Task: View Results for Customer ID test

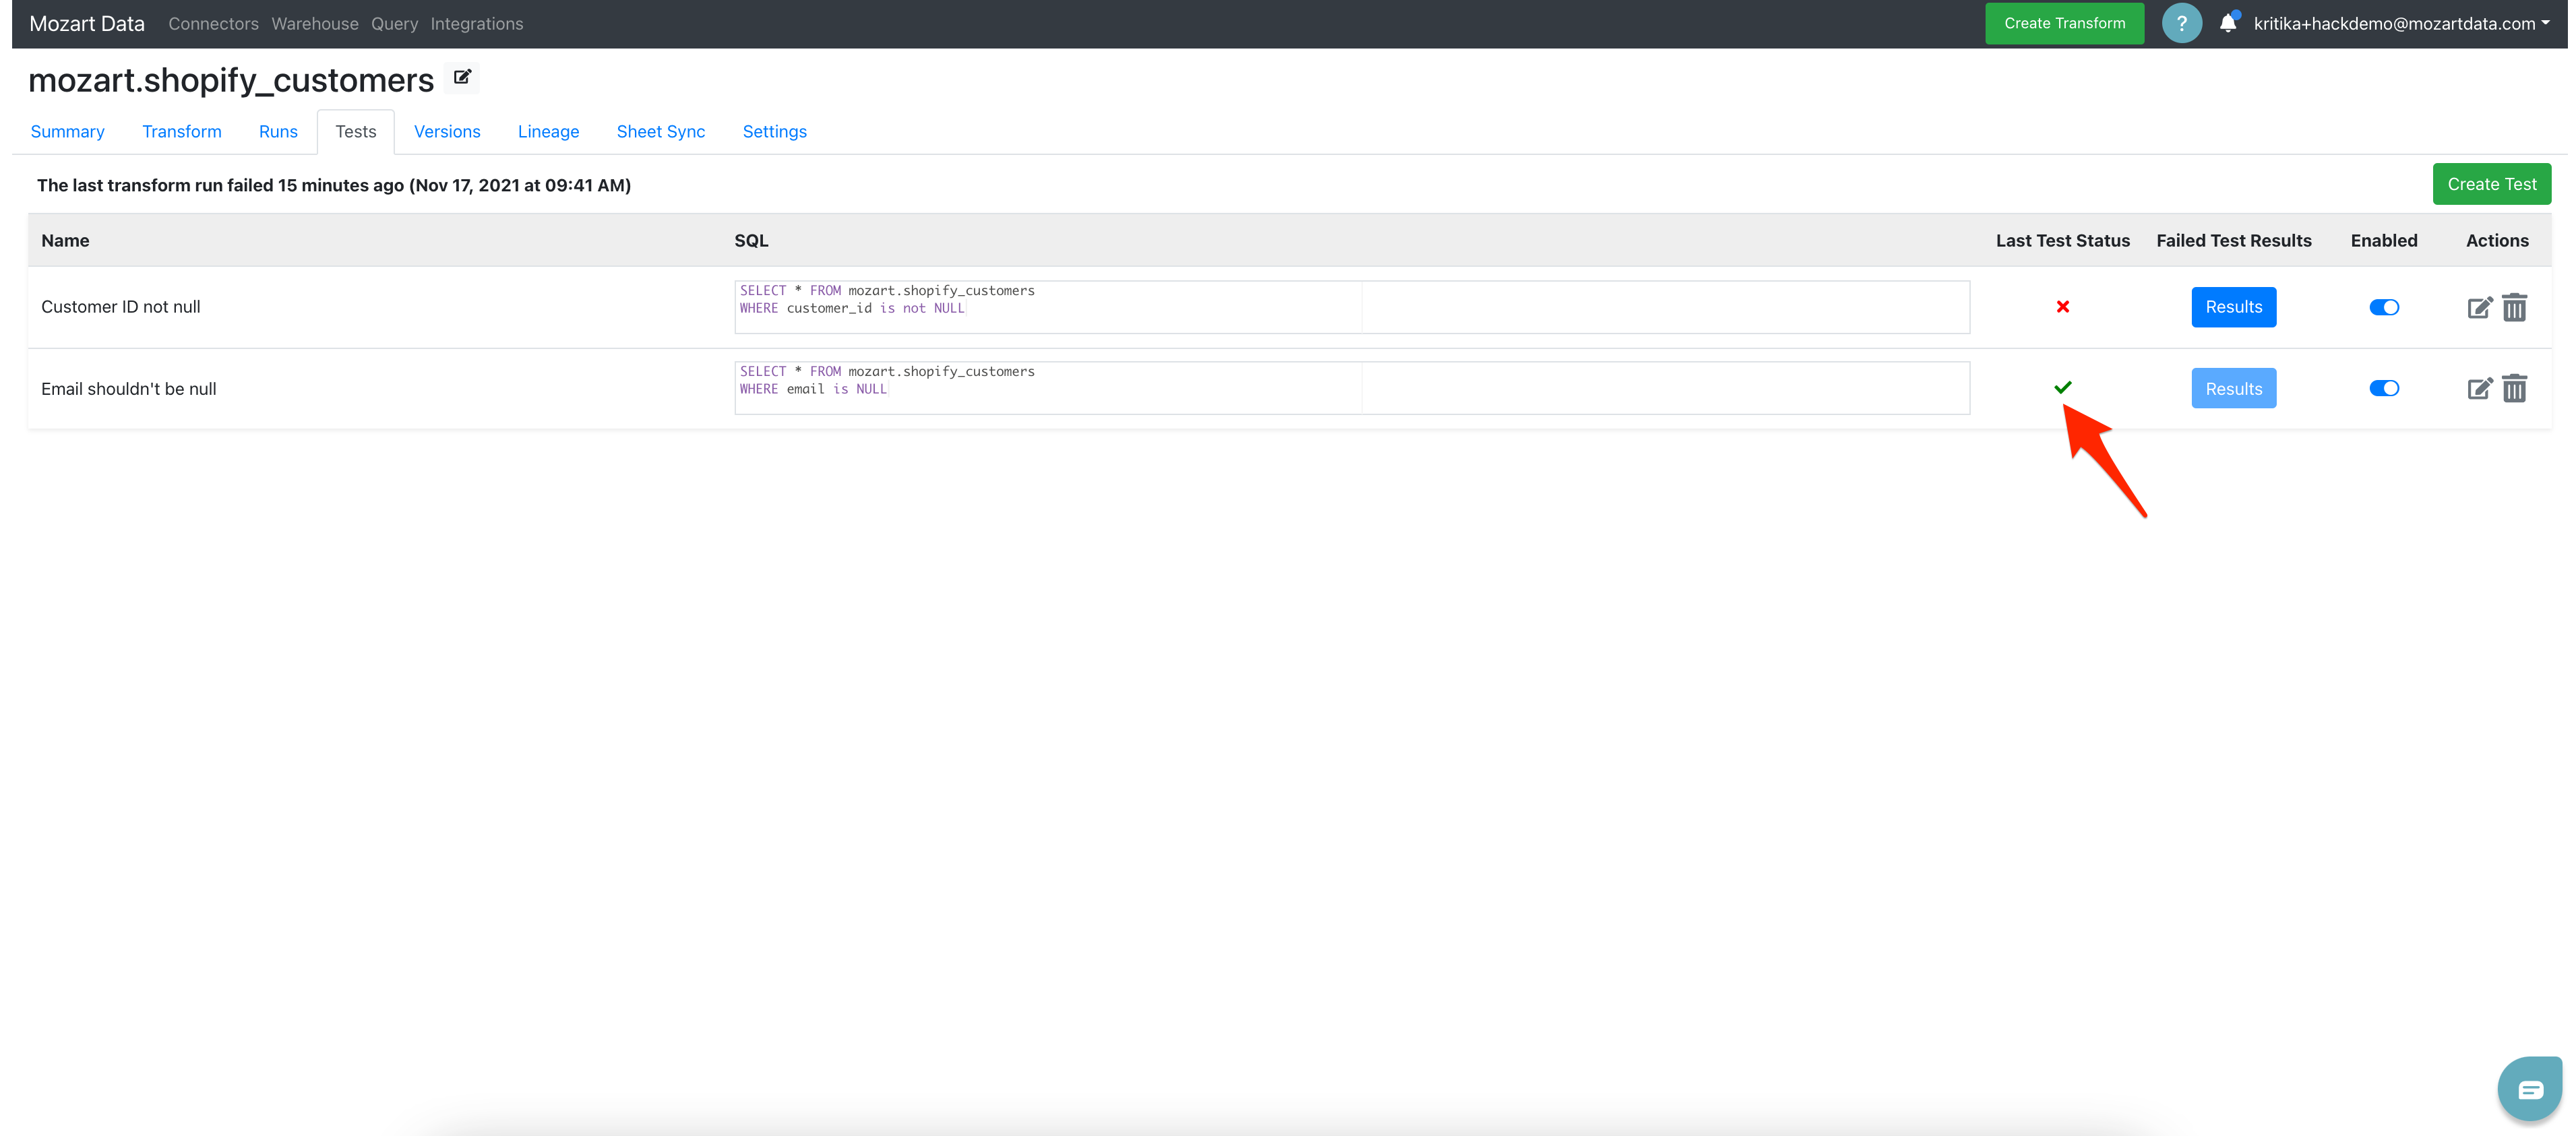Action: (2233, 307)
